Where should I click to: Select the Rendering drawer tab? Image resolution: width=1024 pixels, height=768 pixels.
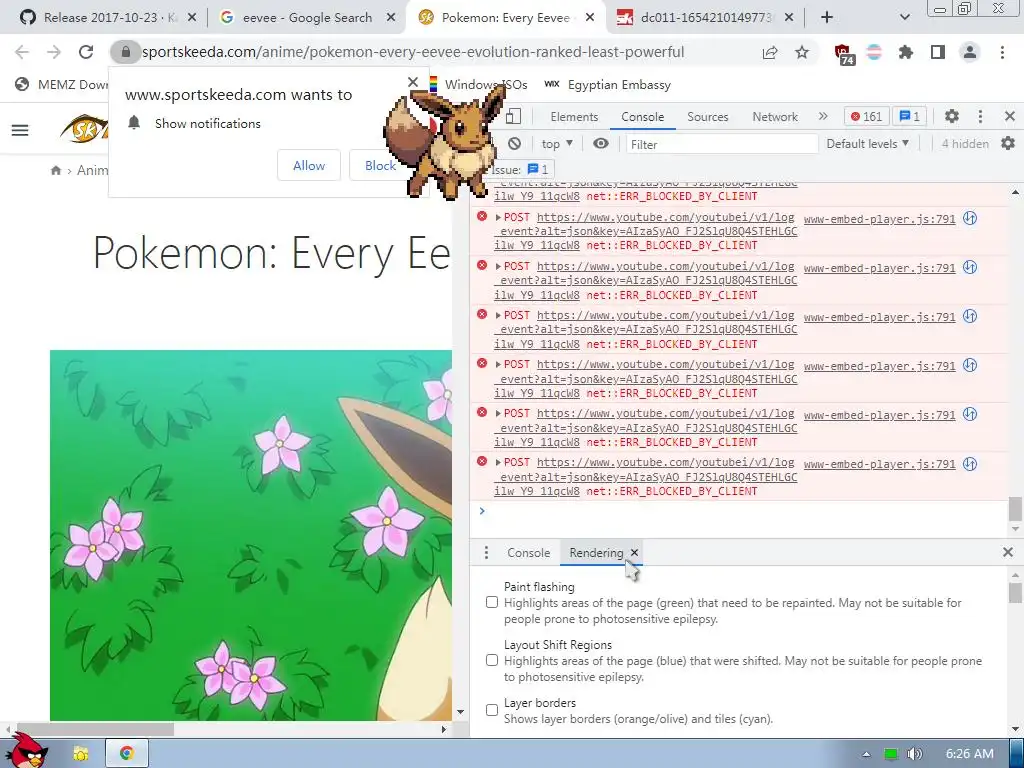[x=596, y=552]
